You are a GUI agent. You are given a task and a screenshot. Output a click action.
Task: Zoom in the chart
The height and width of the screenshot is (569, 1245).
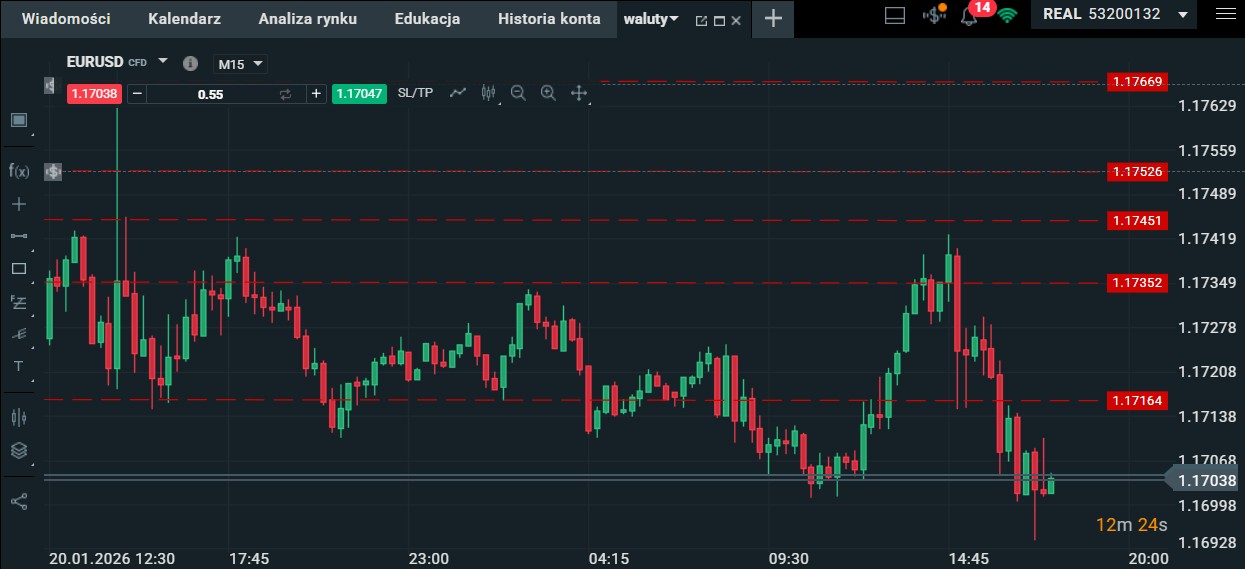pos(548,93)
